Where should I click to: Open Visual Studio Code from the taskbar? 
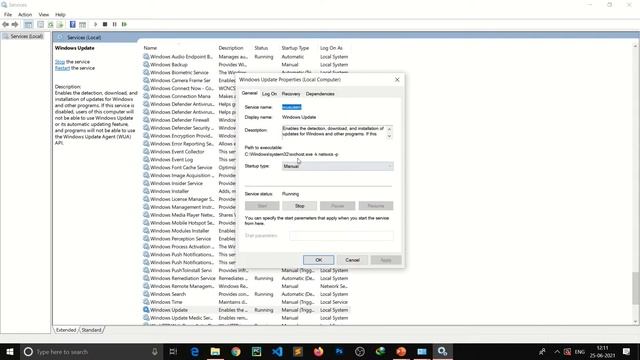click(277, 351)
